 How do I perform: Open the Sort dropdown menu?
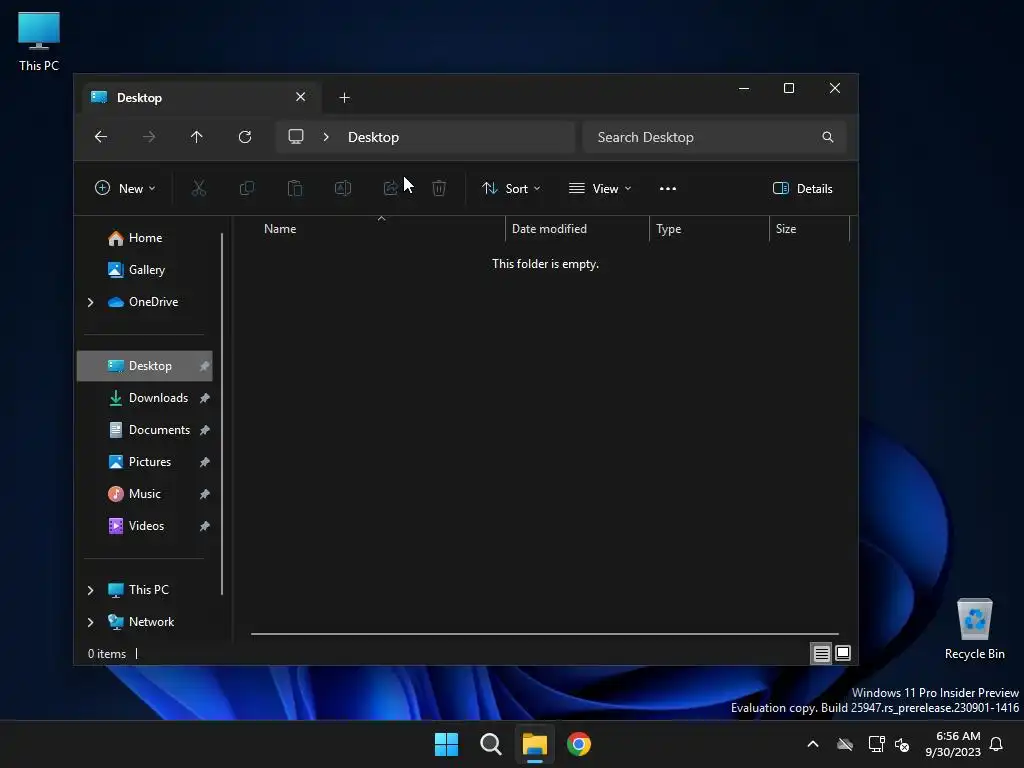tap(511, 189)
